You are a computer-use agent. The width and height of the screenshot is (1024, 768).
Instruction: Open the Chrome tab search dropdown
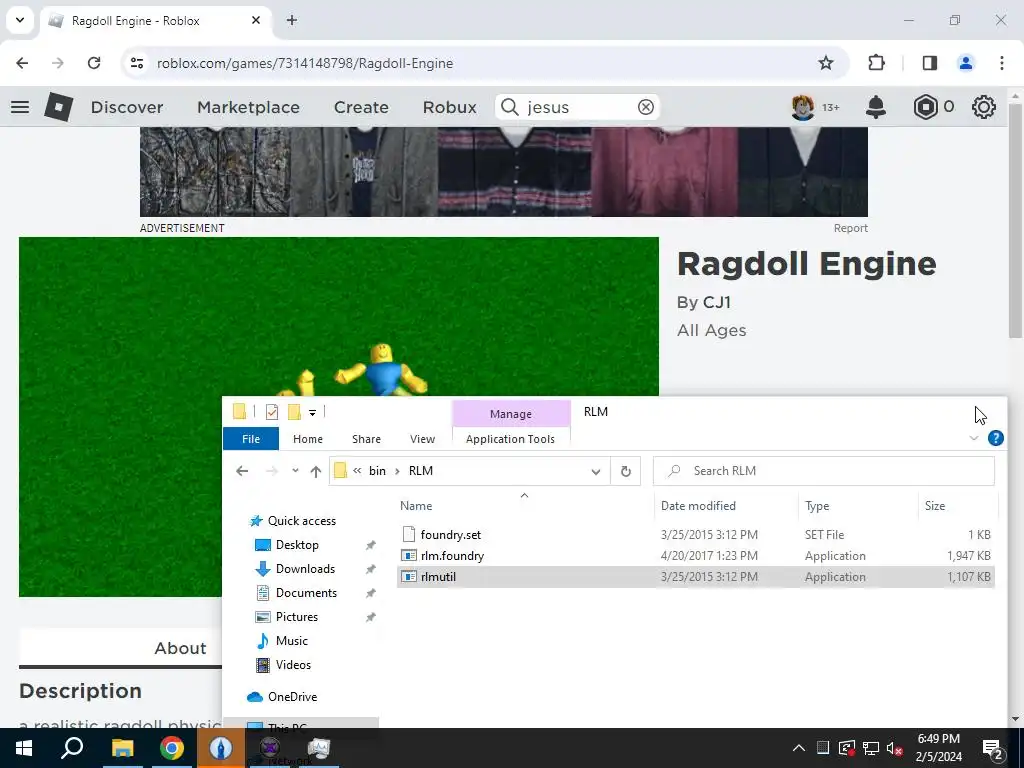(x=20, y=20)
